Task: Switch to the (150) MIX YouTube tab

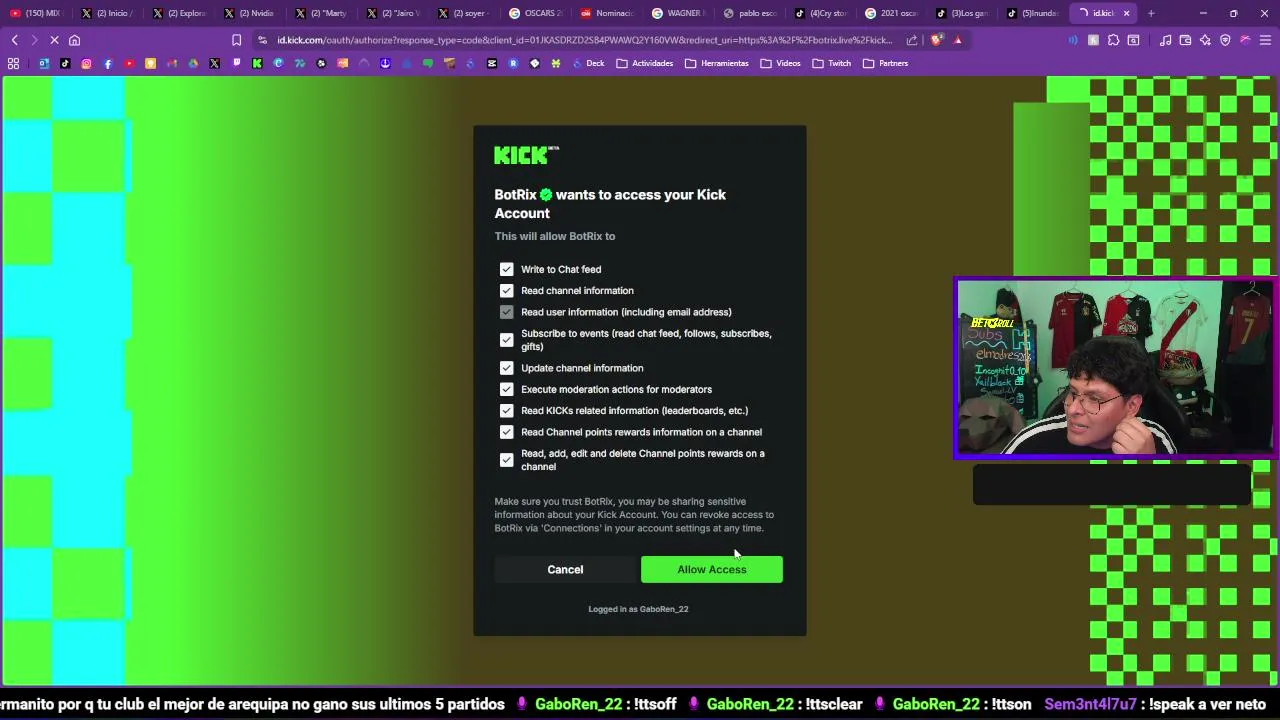Action: [36, 13]
